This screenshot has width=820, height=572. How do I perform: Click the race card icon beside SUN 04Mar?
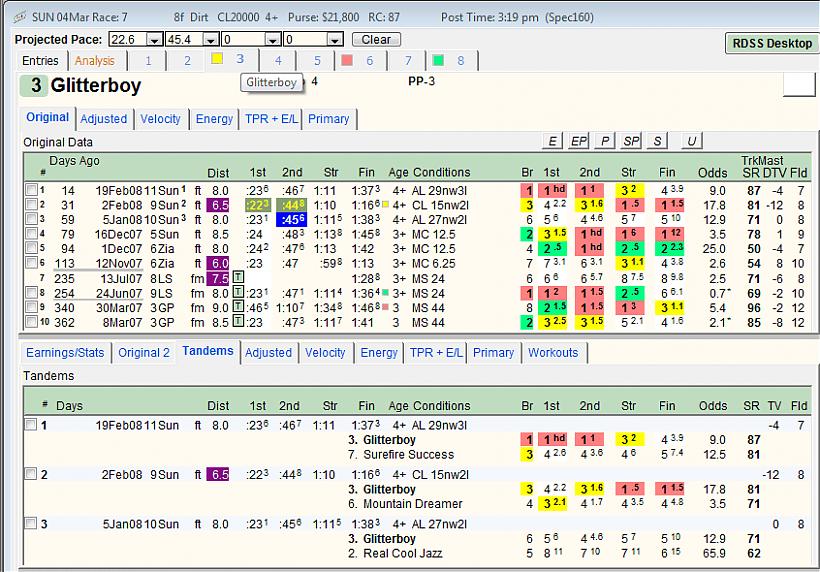tap(20, 17)
